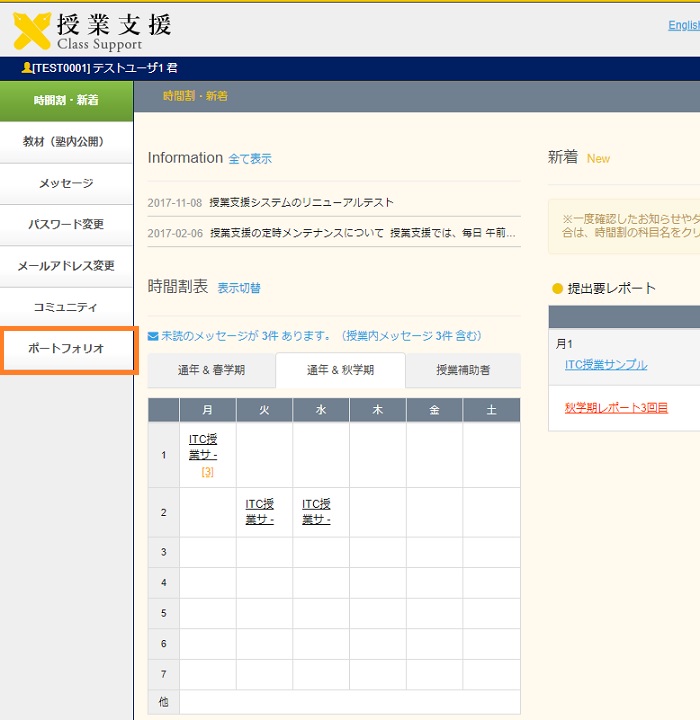This screenshot has height=720, width=700.
Task: Select メールアドレス変更 in the sidebar
Action: pos(66,266)
